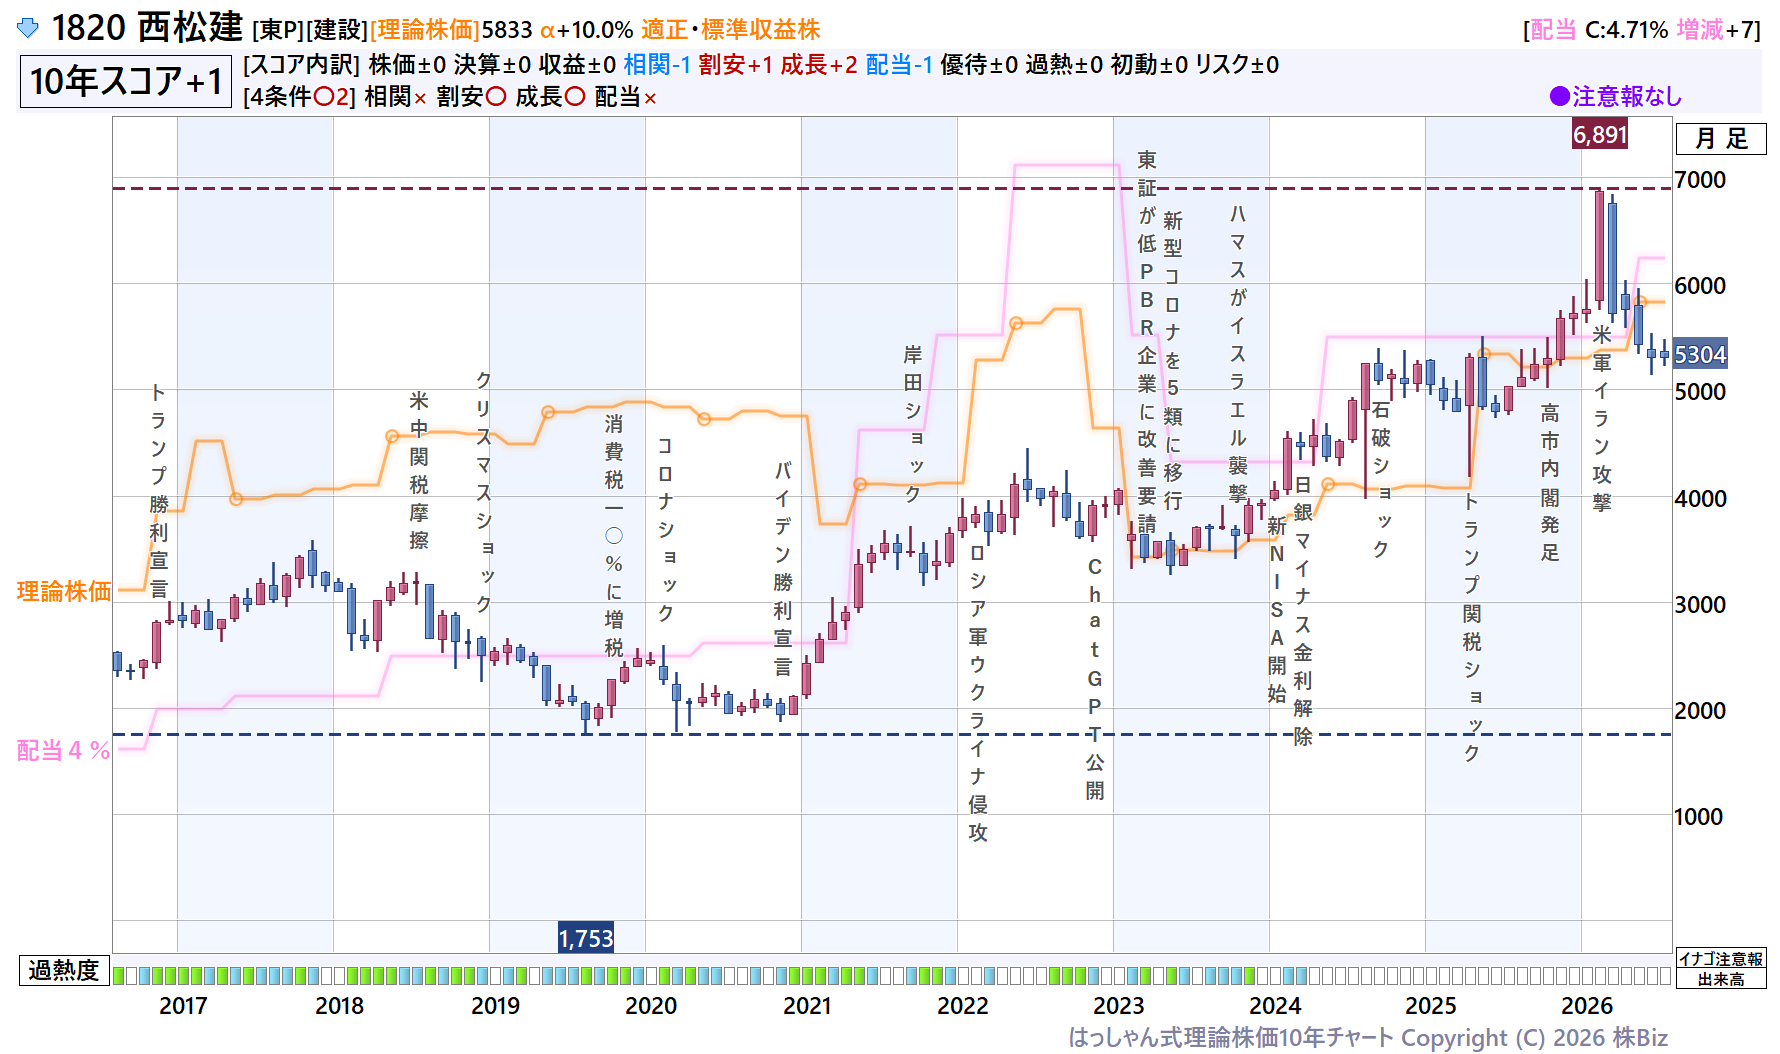This screenshot has width=1780, height=1054.
Task: Click the 1,753 low price marker
Action: (x=586, y=938)
